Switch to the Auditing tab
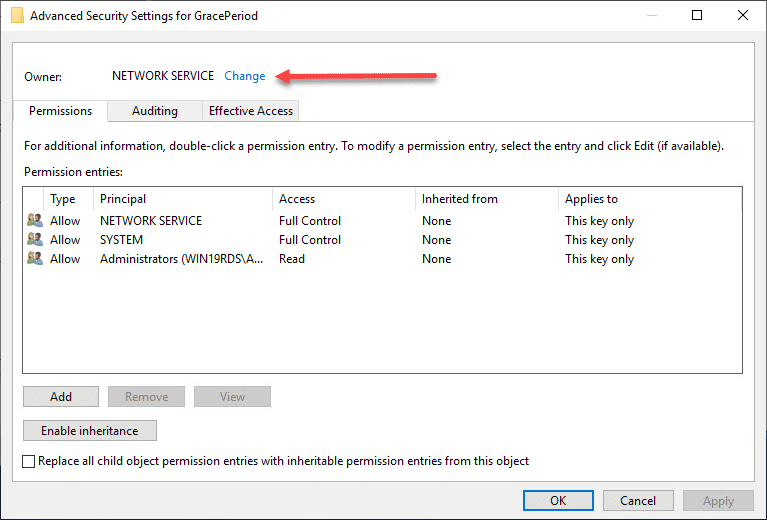This screenshot has width=767, height=520. coord(155,111)
